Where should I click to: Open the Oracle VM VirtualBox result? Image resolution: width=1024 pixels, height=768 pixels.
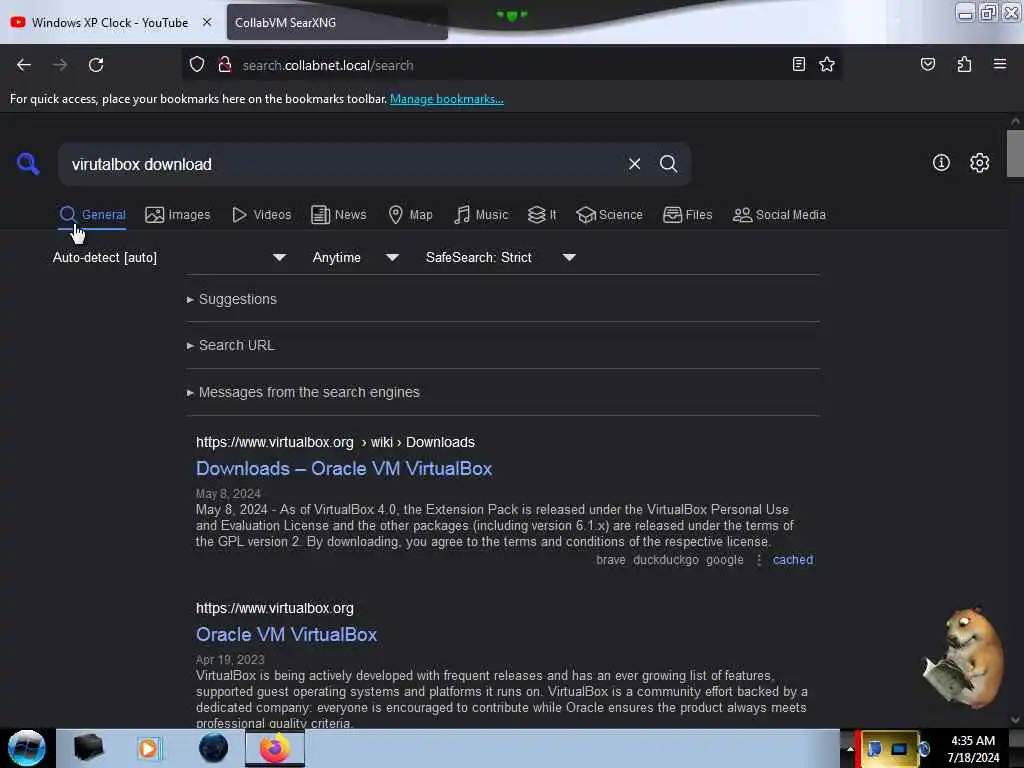(287, 635)
